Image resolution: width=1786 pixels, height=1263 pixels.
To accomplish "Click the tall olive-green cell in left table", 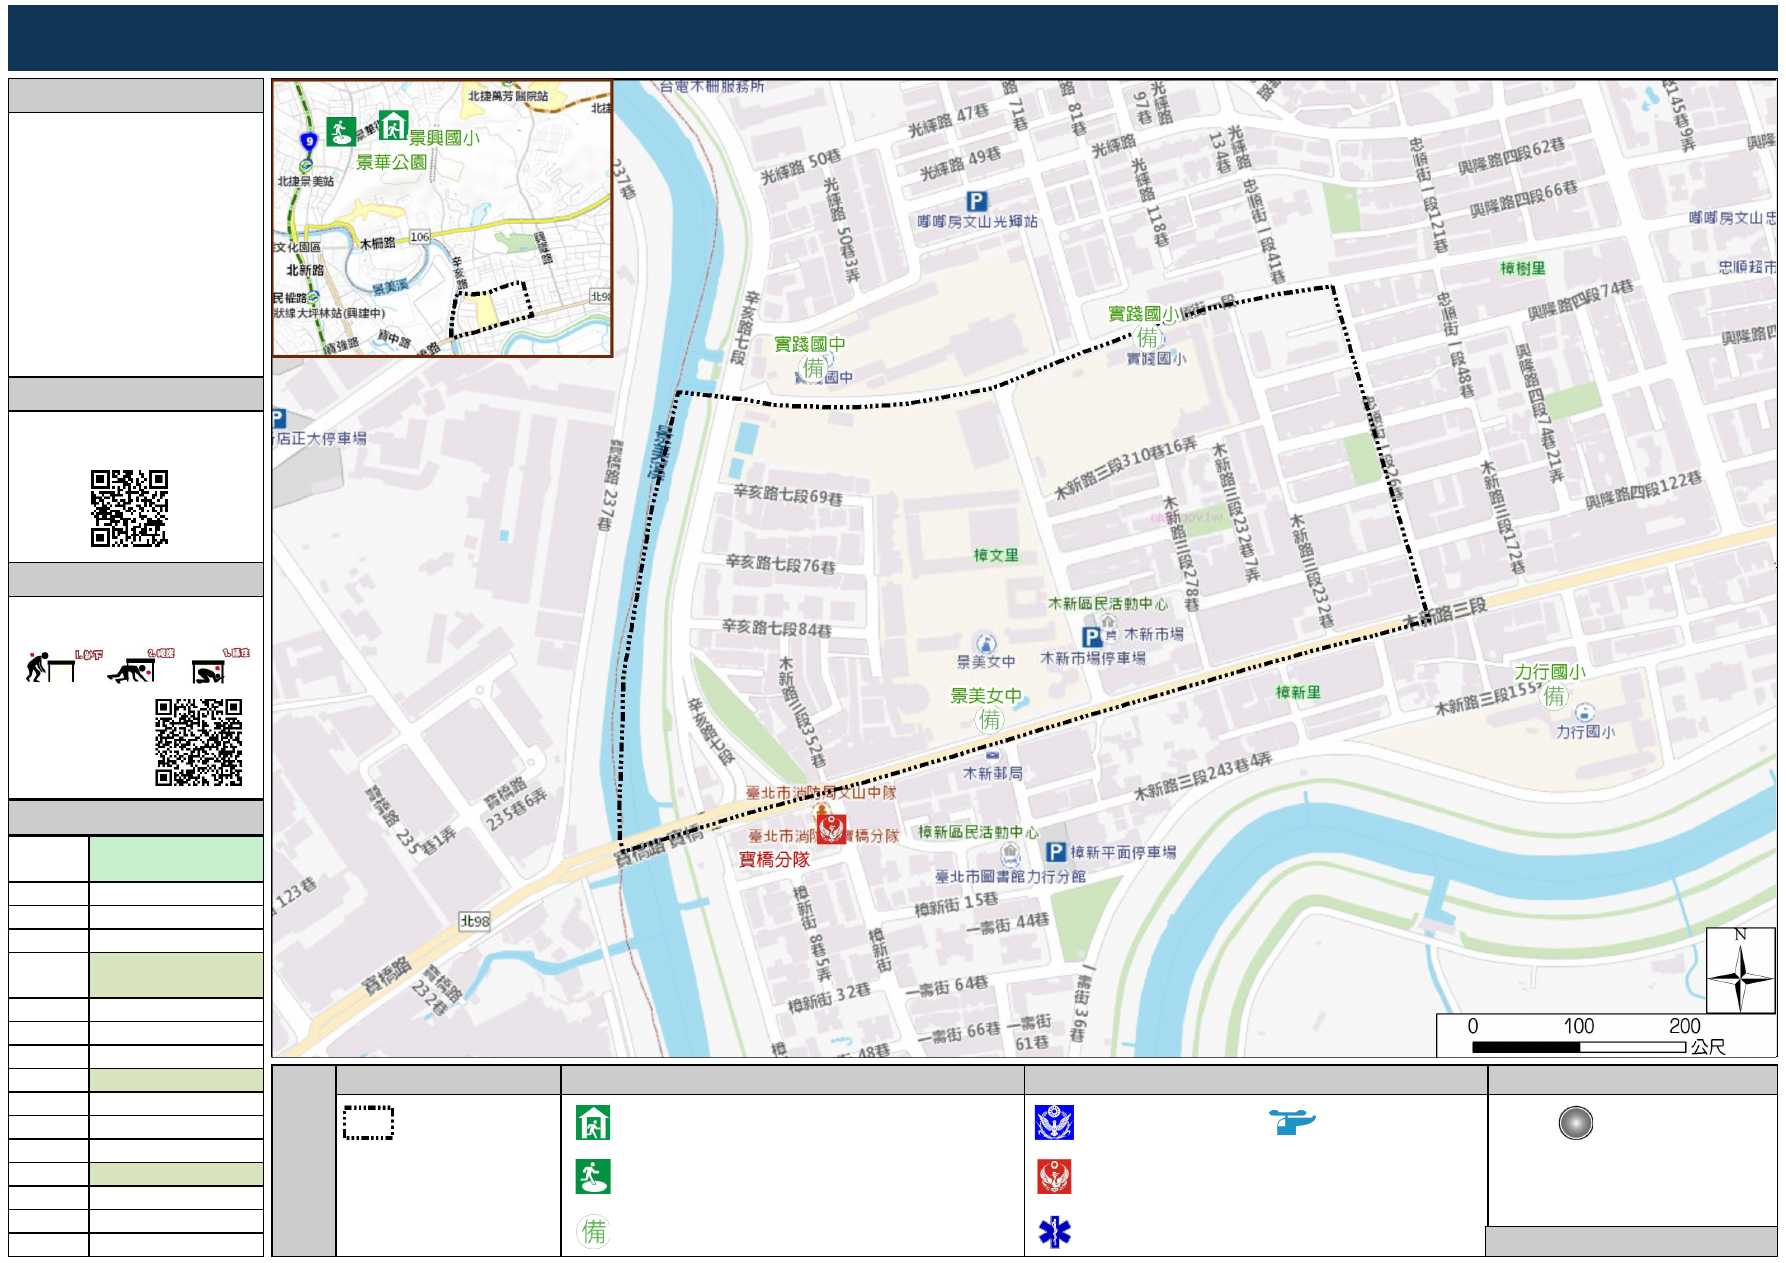I will pyautogui.click(x=176, y=974).
